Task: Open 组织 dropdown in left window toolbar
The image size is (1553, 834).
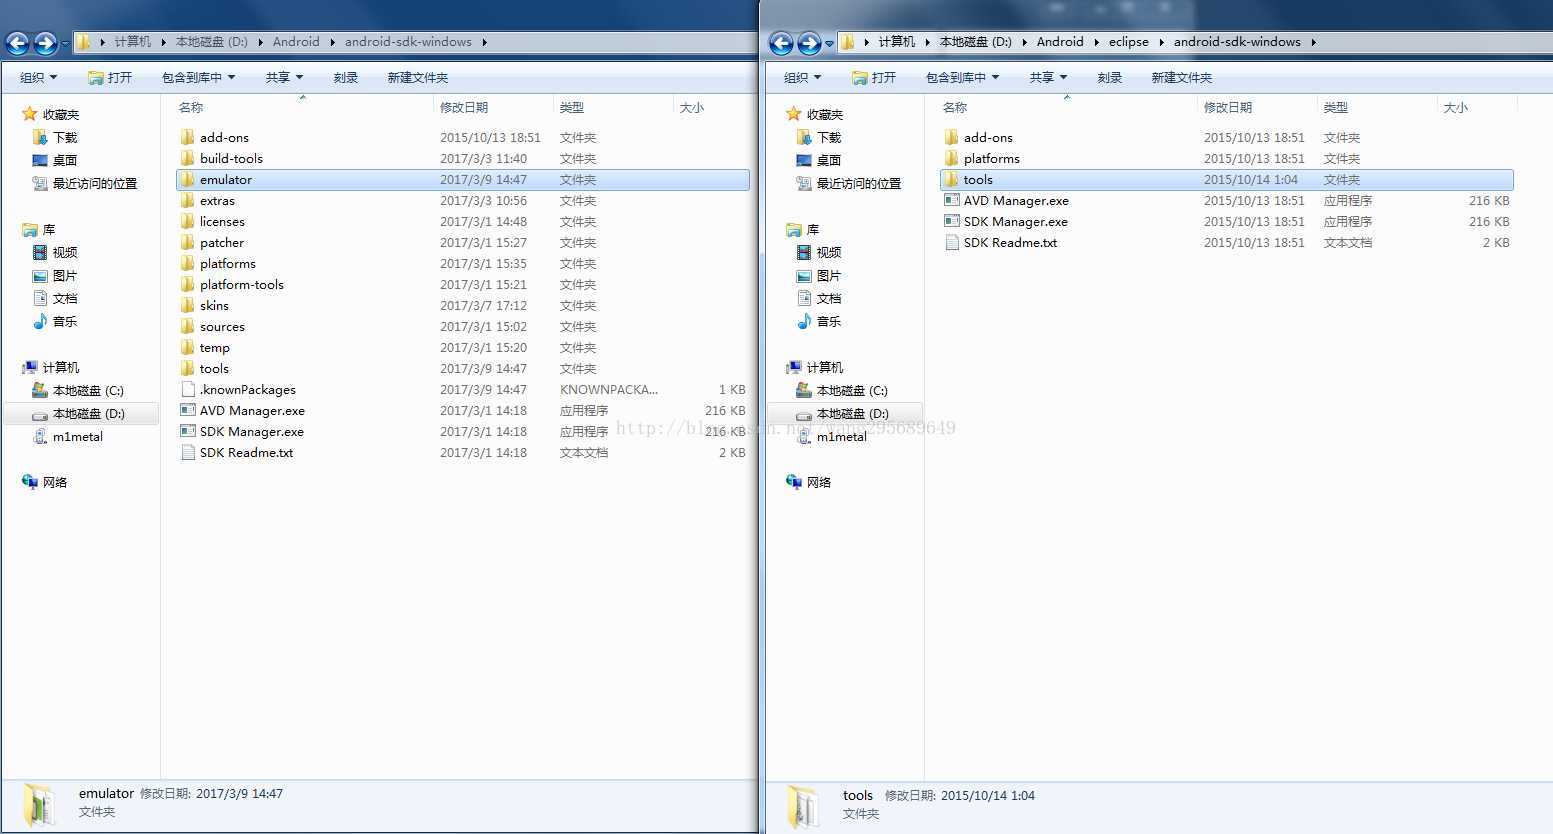Action: (x=39, y=78)
